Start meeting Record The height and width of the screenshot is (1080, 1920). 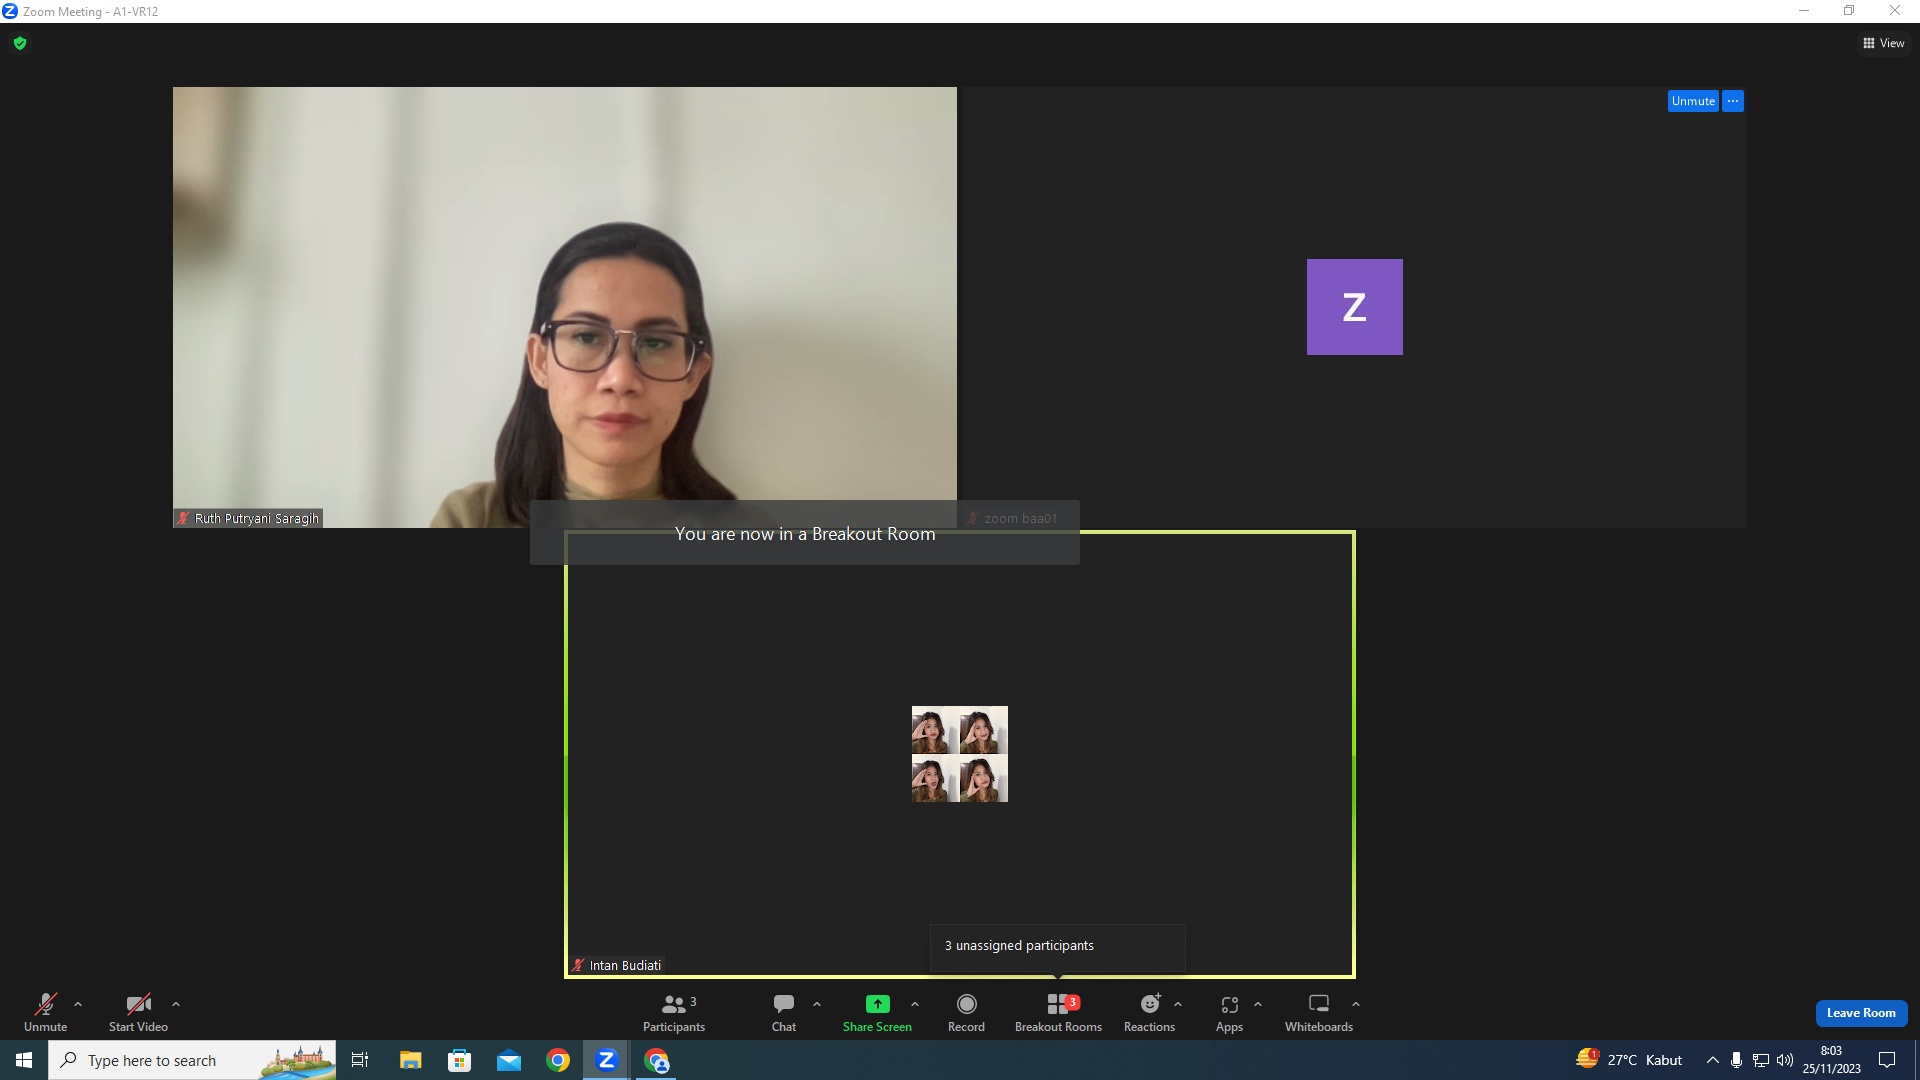pos(966,1012)
